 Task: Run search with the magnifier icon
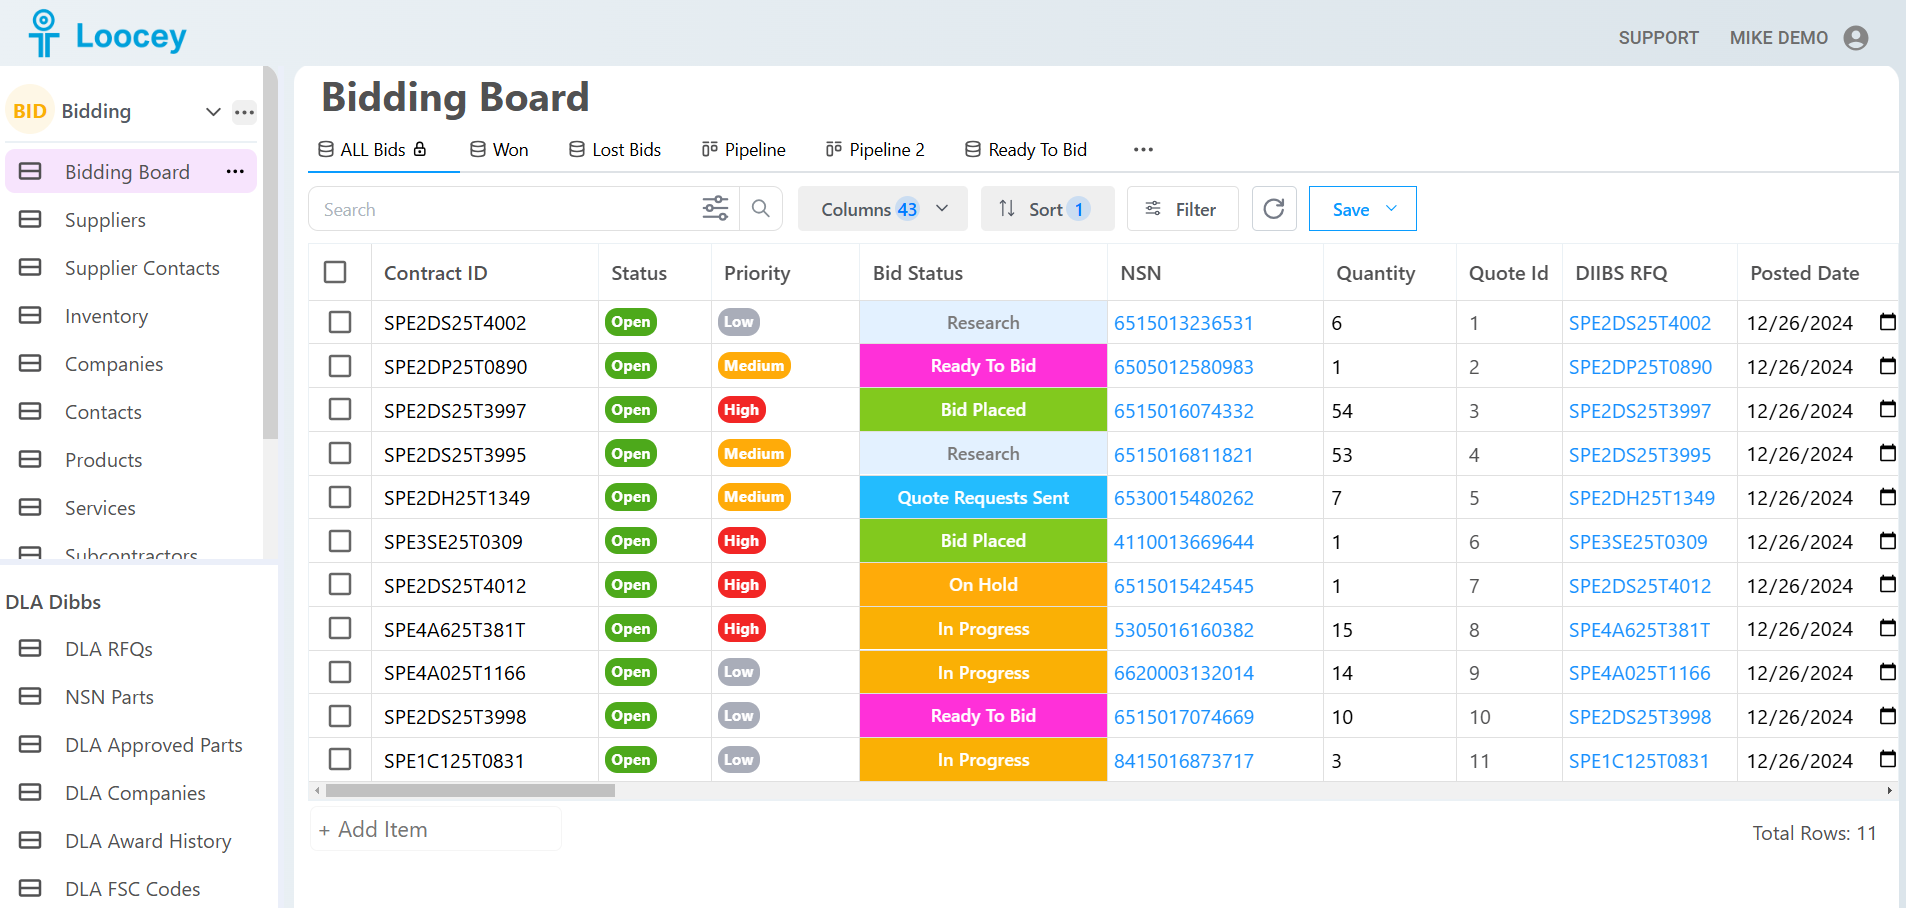(x=761, y=209)
